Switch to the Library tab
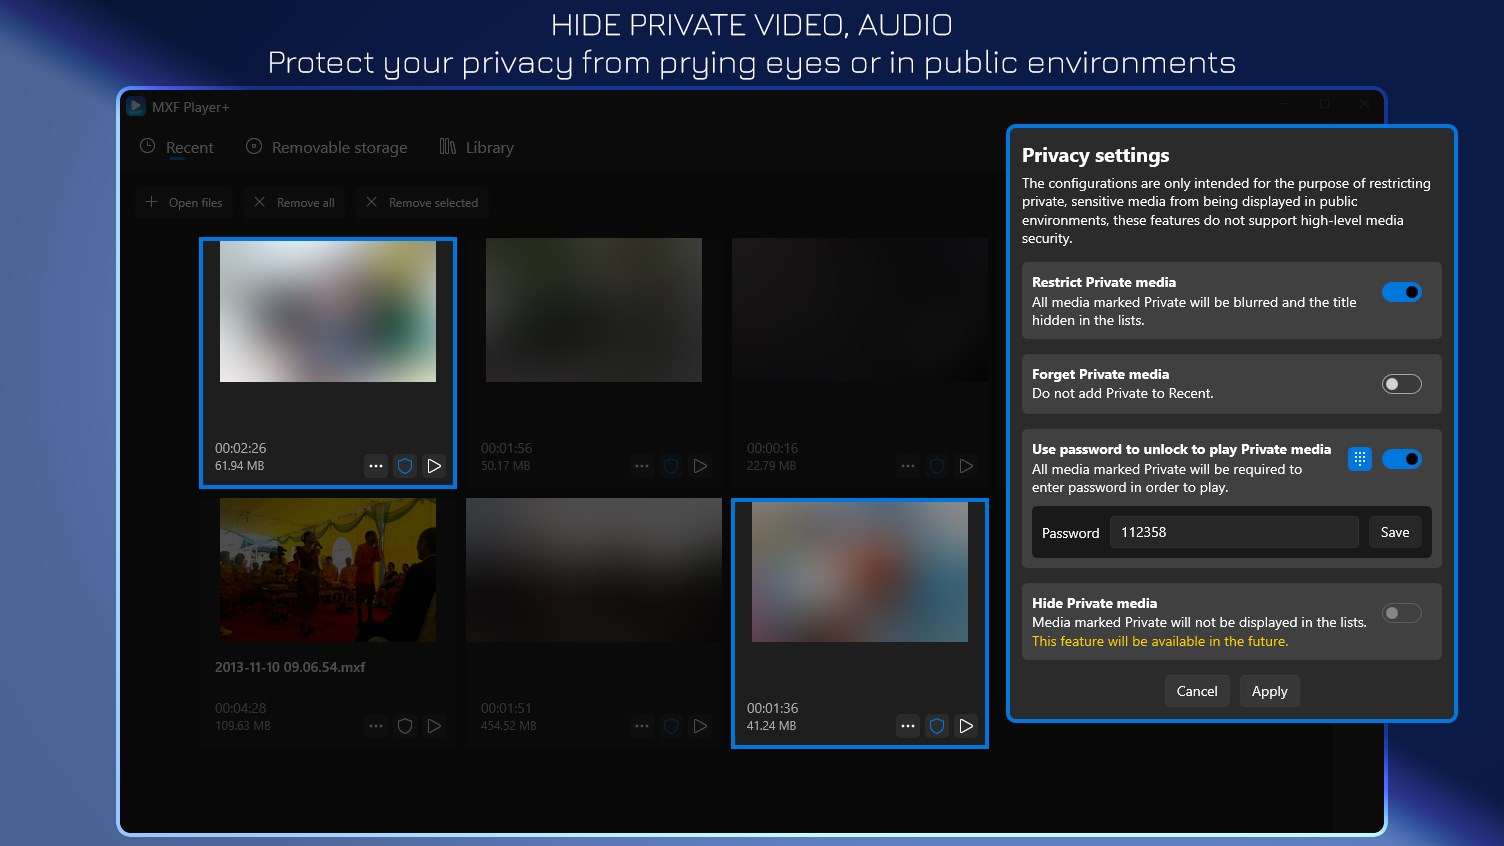 pyautogui.click(x=489, y=146)
